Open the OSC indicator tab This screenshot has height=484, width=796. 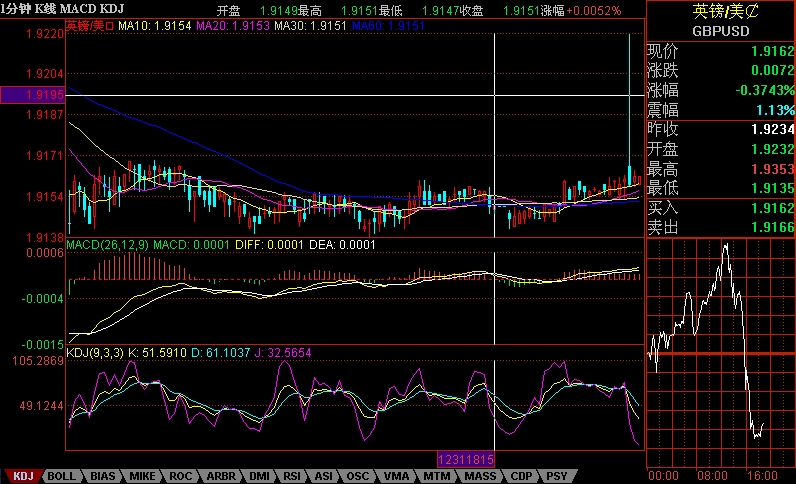[x=359, y=476]
